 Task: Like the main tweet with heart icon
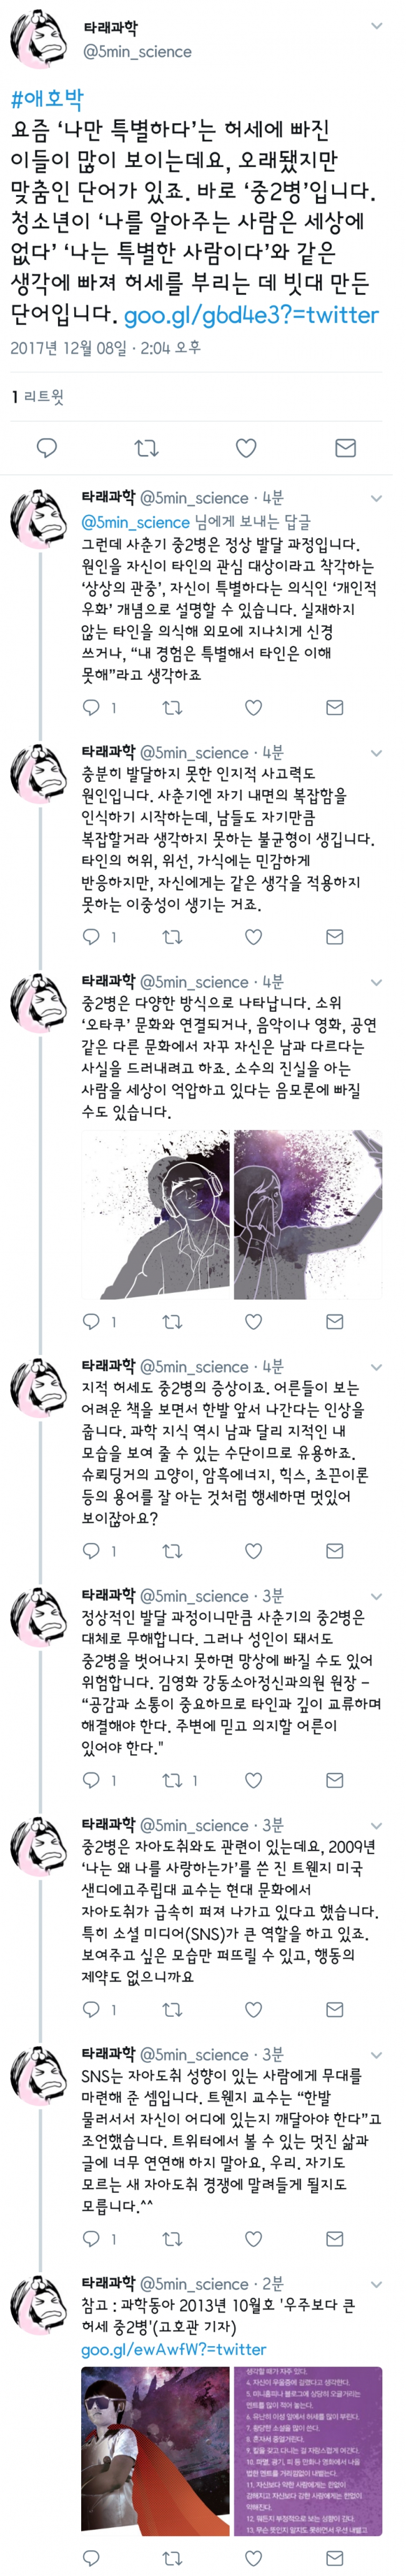[246, 447]
